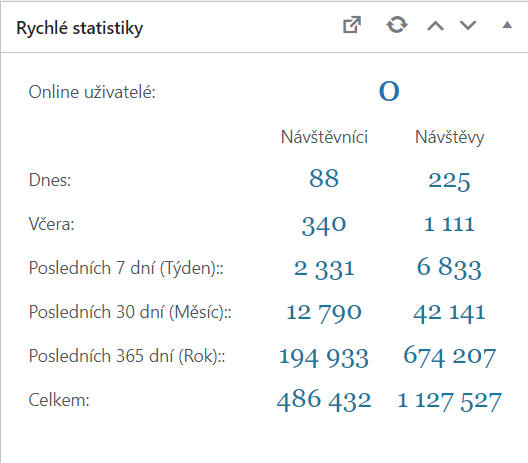Open last 7 days visits 6 833

449,268
